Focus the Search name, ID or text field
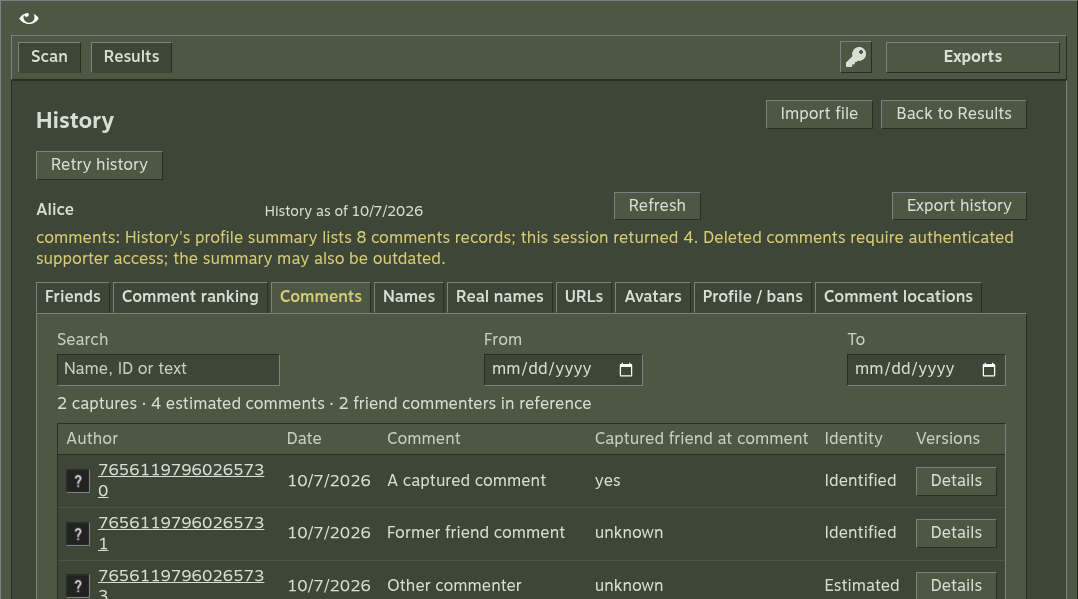Screen dimensions: 1078x599 168,369
